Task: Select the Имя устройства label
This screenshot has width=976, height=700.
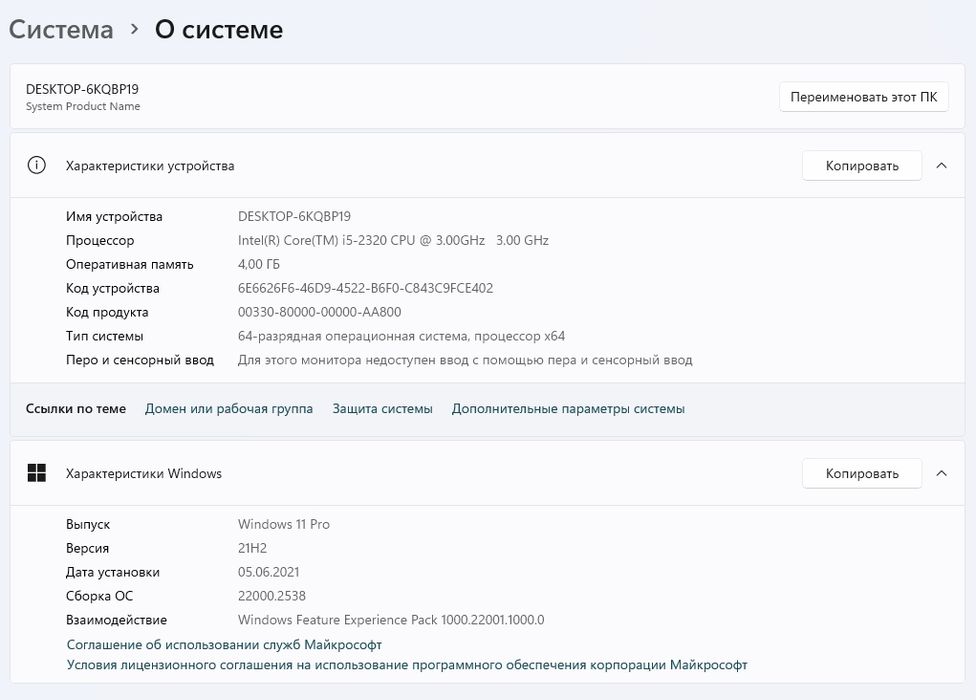Action: 114,217
